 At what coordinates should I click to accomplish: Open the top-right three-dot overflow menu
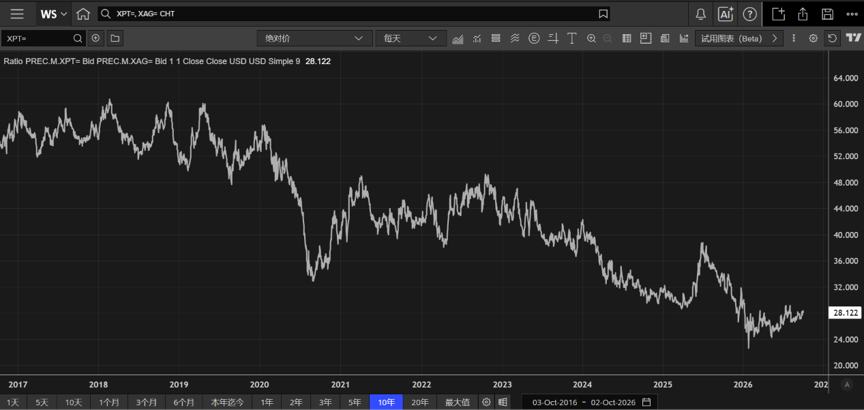(851, 14)
